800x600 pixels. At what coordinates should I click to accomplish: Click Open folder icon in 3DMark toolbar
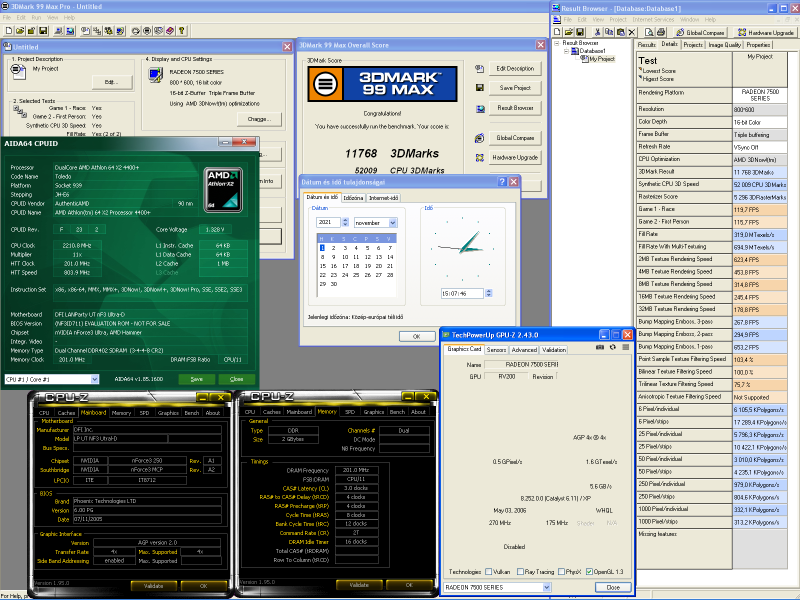pyautogui.click(x=20, y=31)
